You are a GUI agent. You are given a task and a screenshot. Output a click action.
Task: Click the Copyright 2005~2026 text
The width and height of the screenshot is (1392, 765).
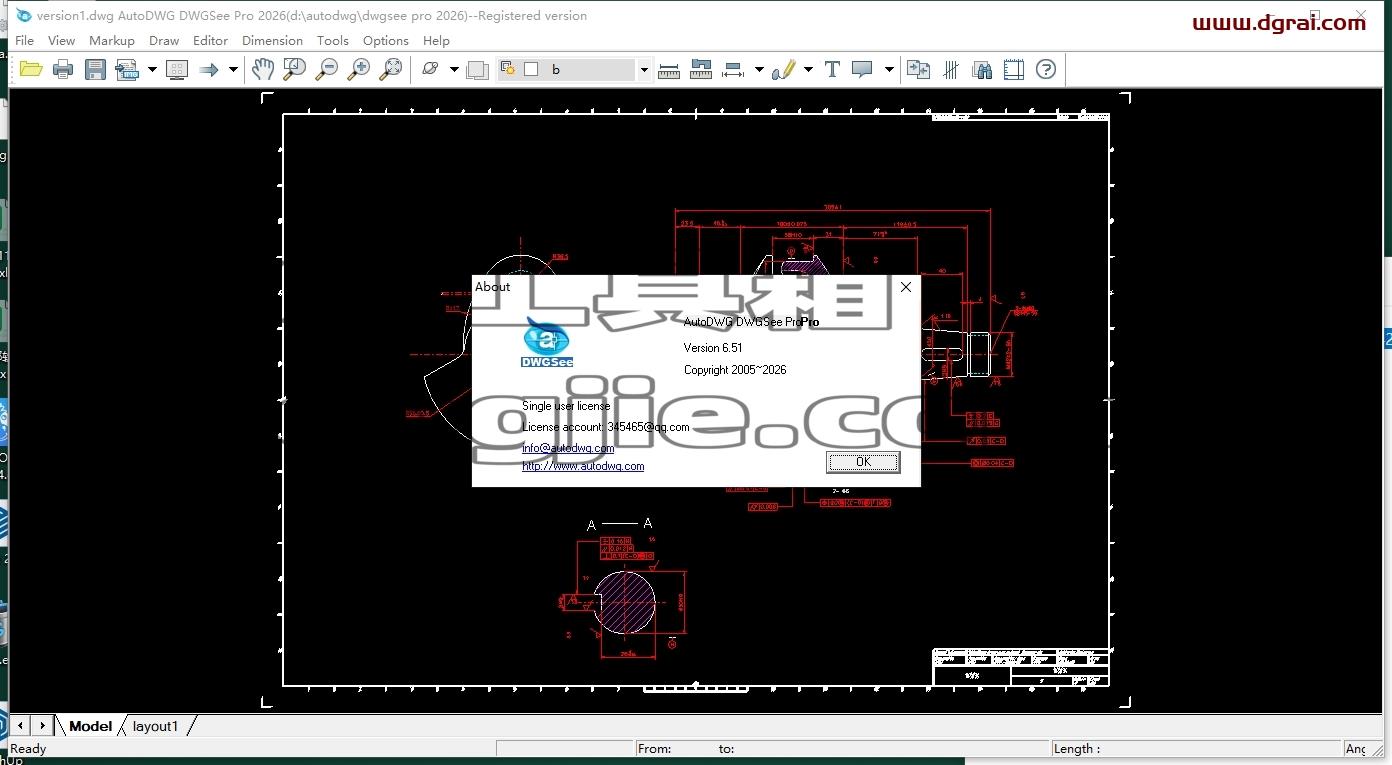pos(735,370)
